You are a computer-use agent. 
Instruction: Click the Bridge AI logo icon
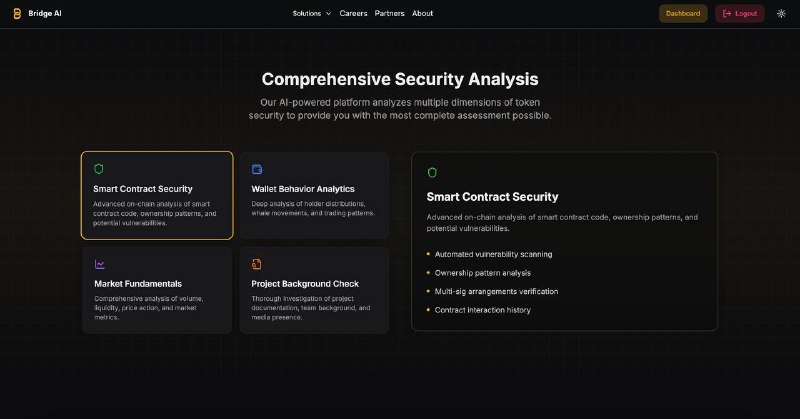point(17,14)
